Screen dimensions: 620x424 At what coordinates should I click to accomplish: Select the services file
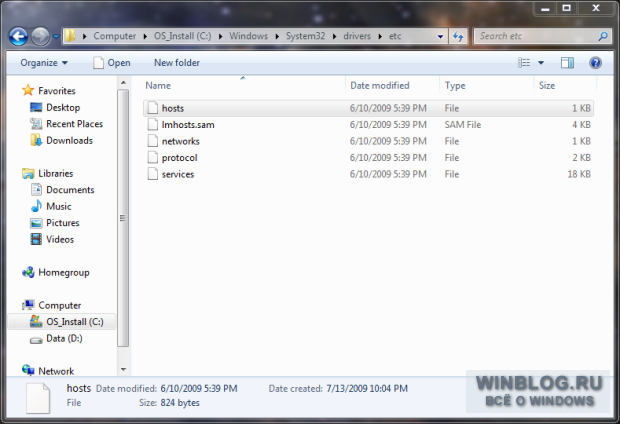pyautogui.click(x=368, y=174)
